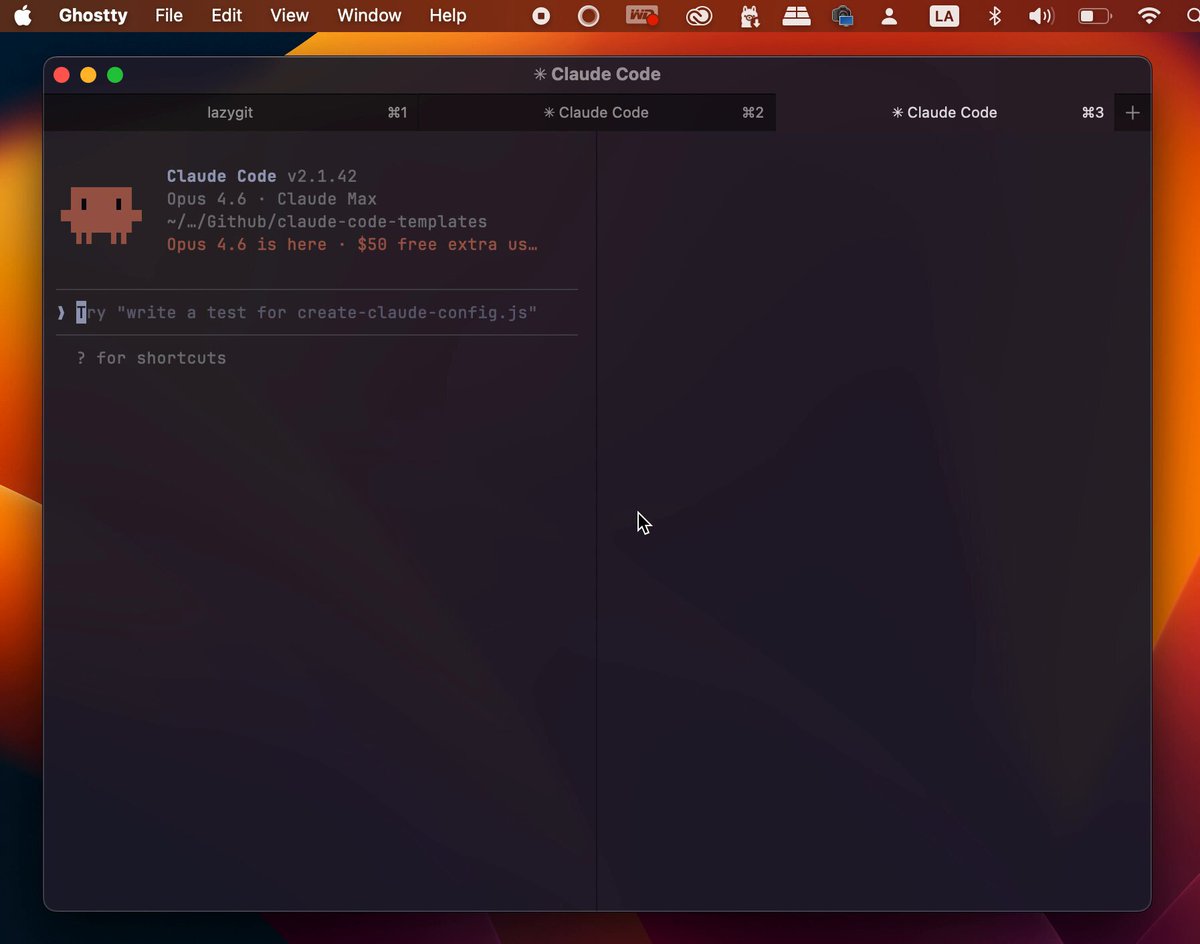Open the Creative Cloud menu bar icon

(x=698, y=16)
